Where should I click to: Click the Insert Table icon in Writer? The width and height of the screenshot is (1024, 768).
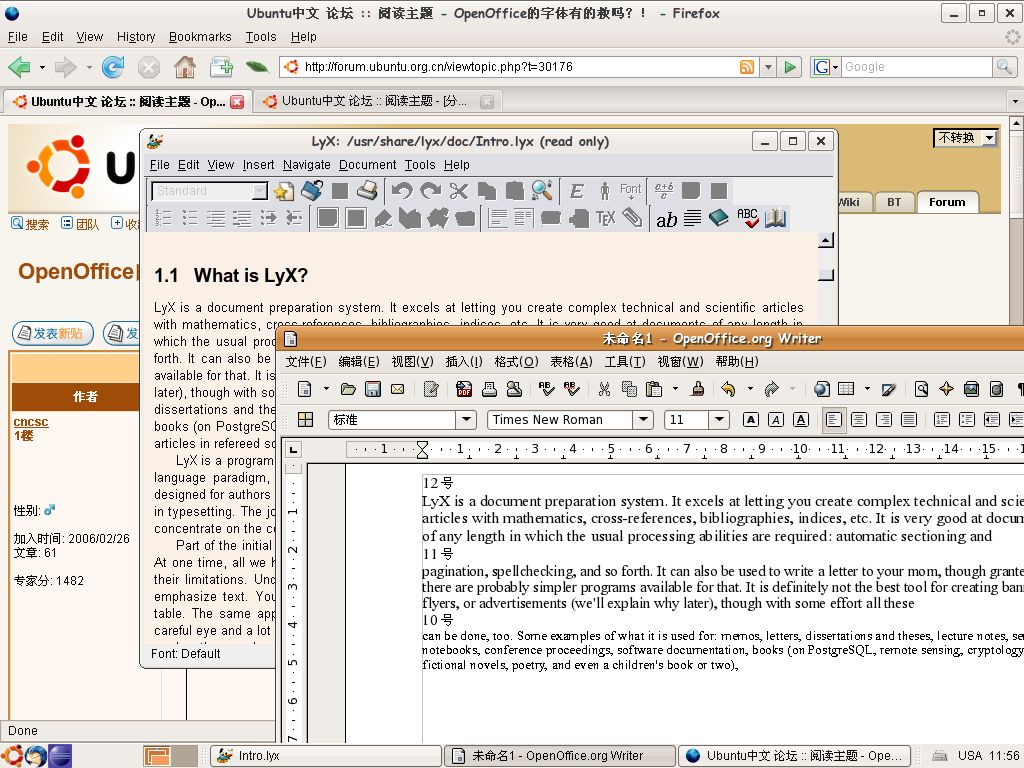pos(846,389)
